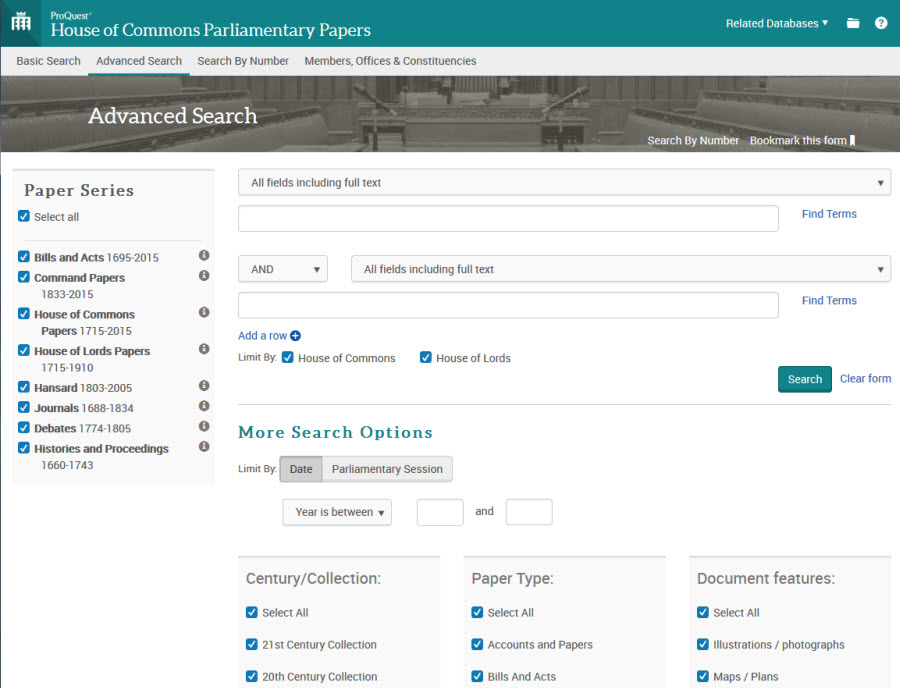900x688 pixels.
Task: Switch to the Search By Number tab
Action: pyautogui.click(x=243, y=60)
